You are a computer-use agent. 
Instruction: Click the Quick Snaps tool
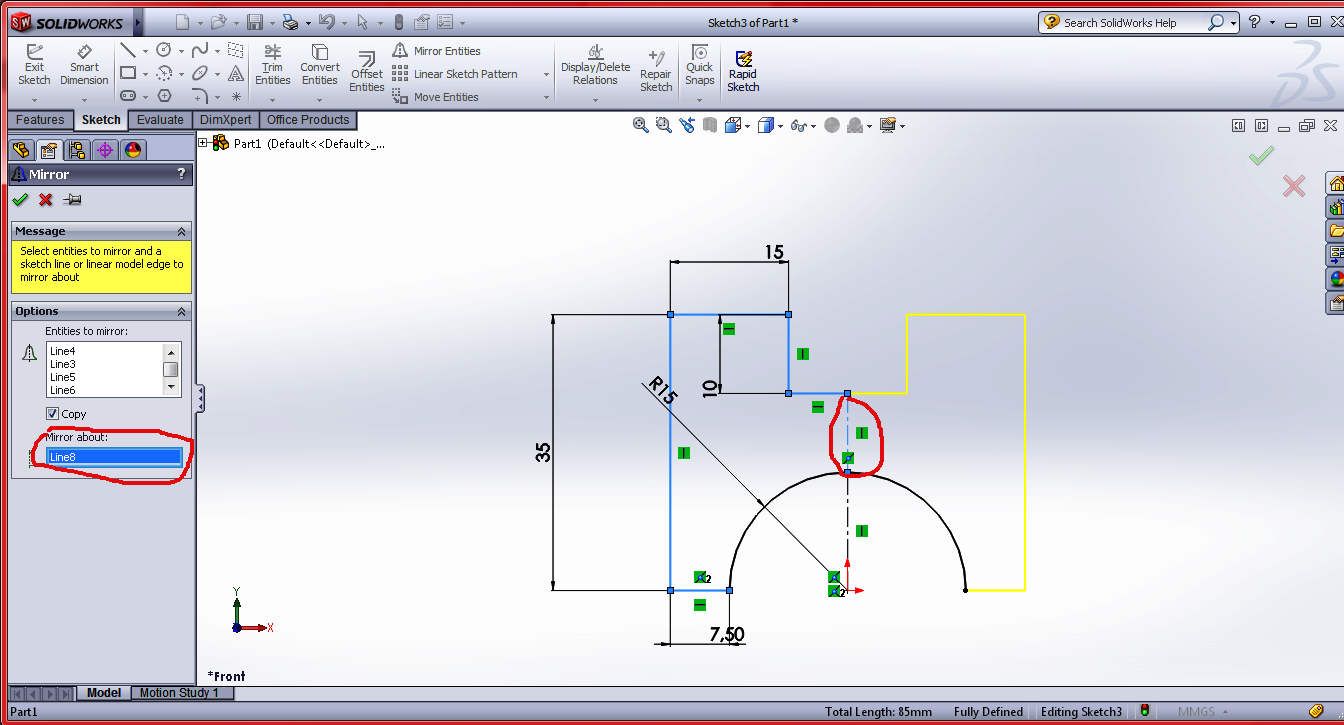(700, 66)
